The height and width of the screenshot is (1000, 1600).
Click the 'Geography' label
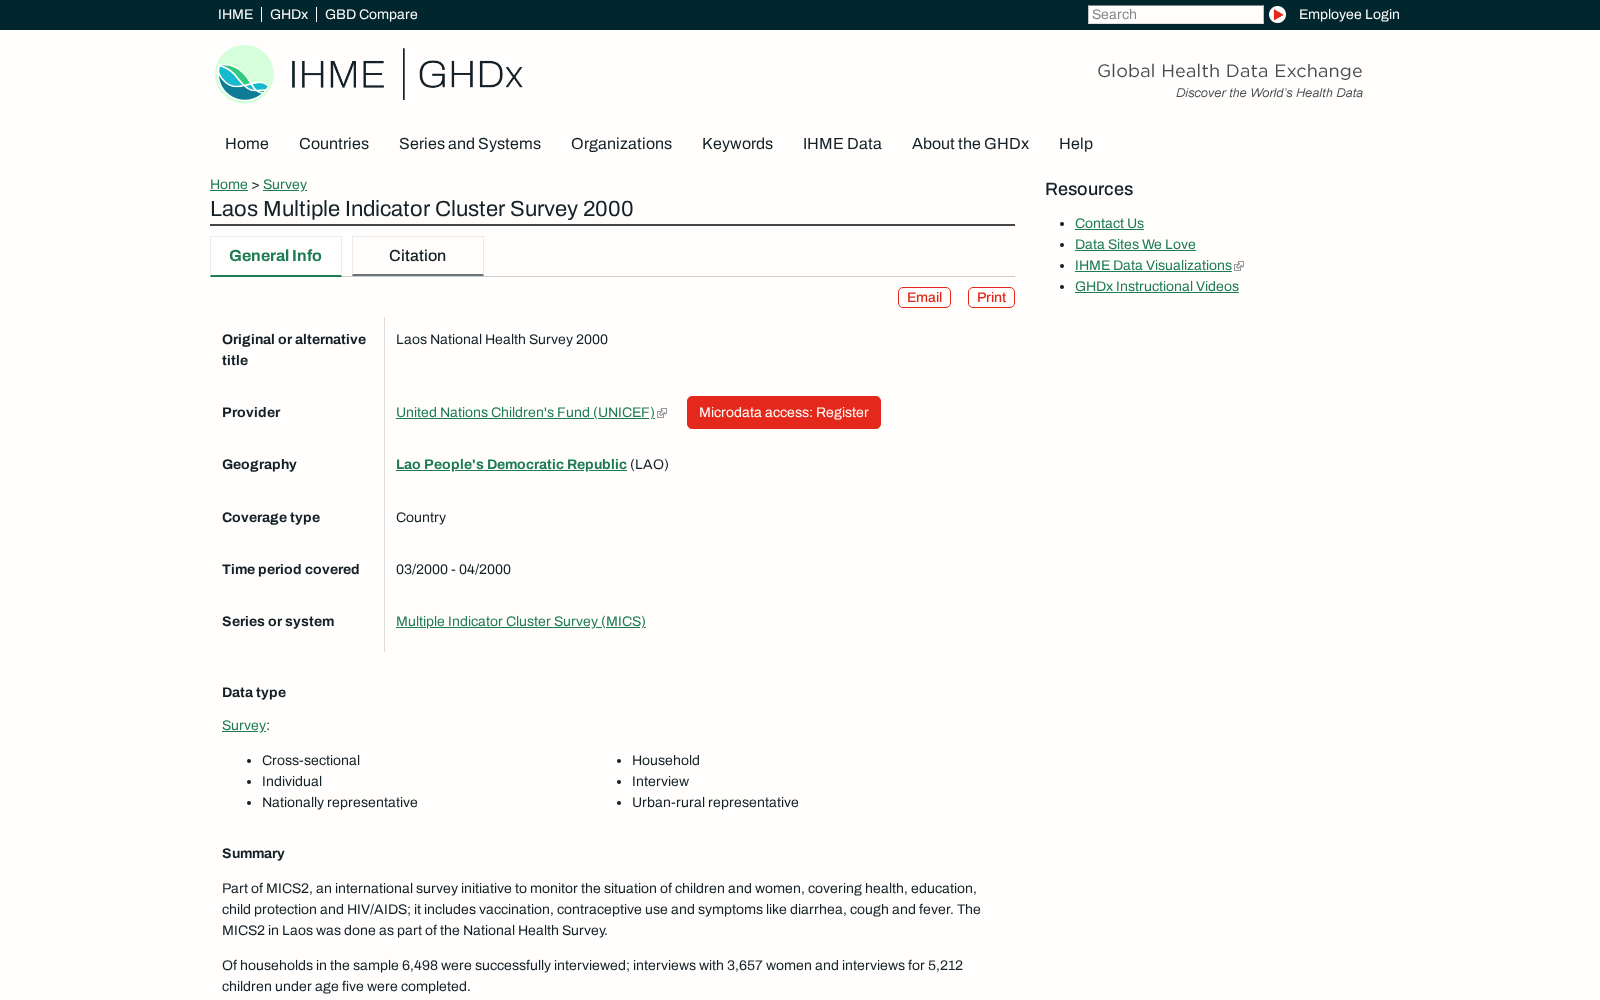click(x=259, y=464)
